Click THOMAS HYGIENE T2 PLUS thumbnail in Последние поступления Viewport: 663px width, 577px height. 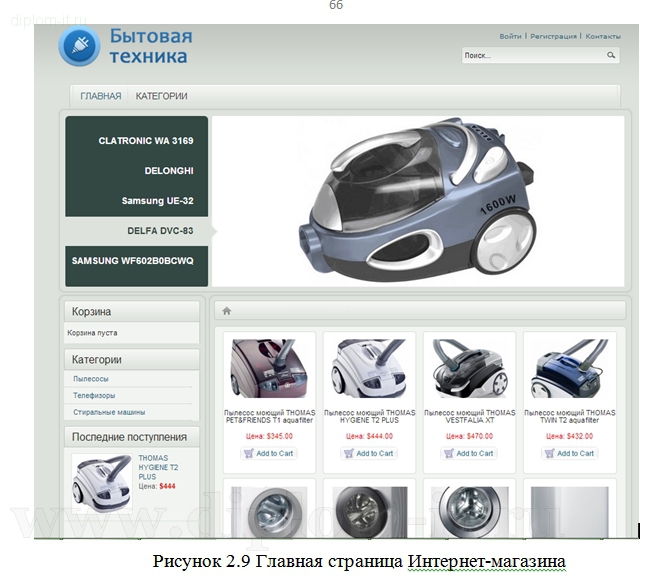point(101,482)
